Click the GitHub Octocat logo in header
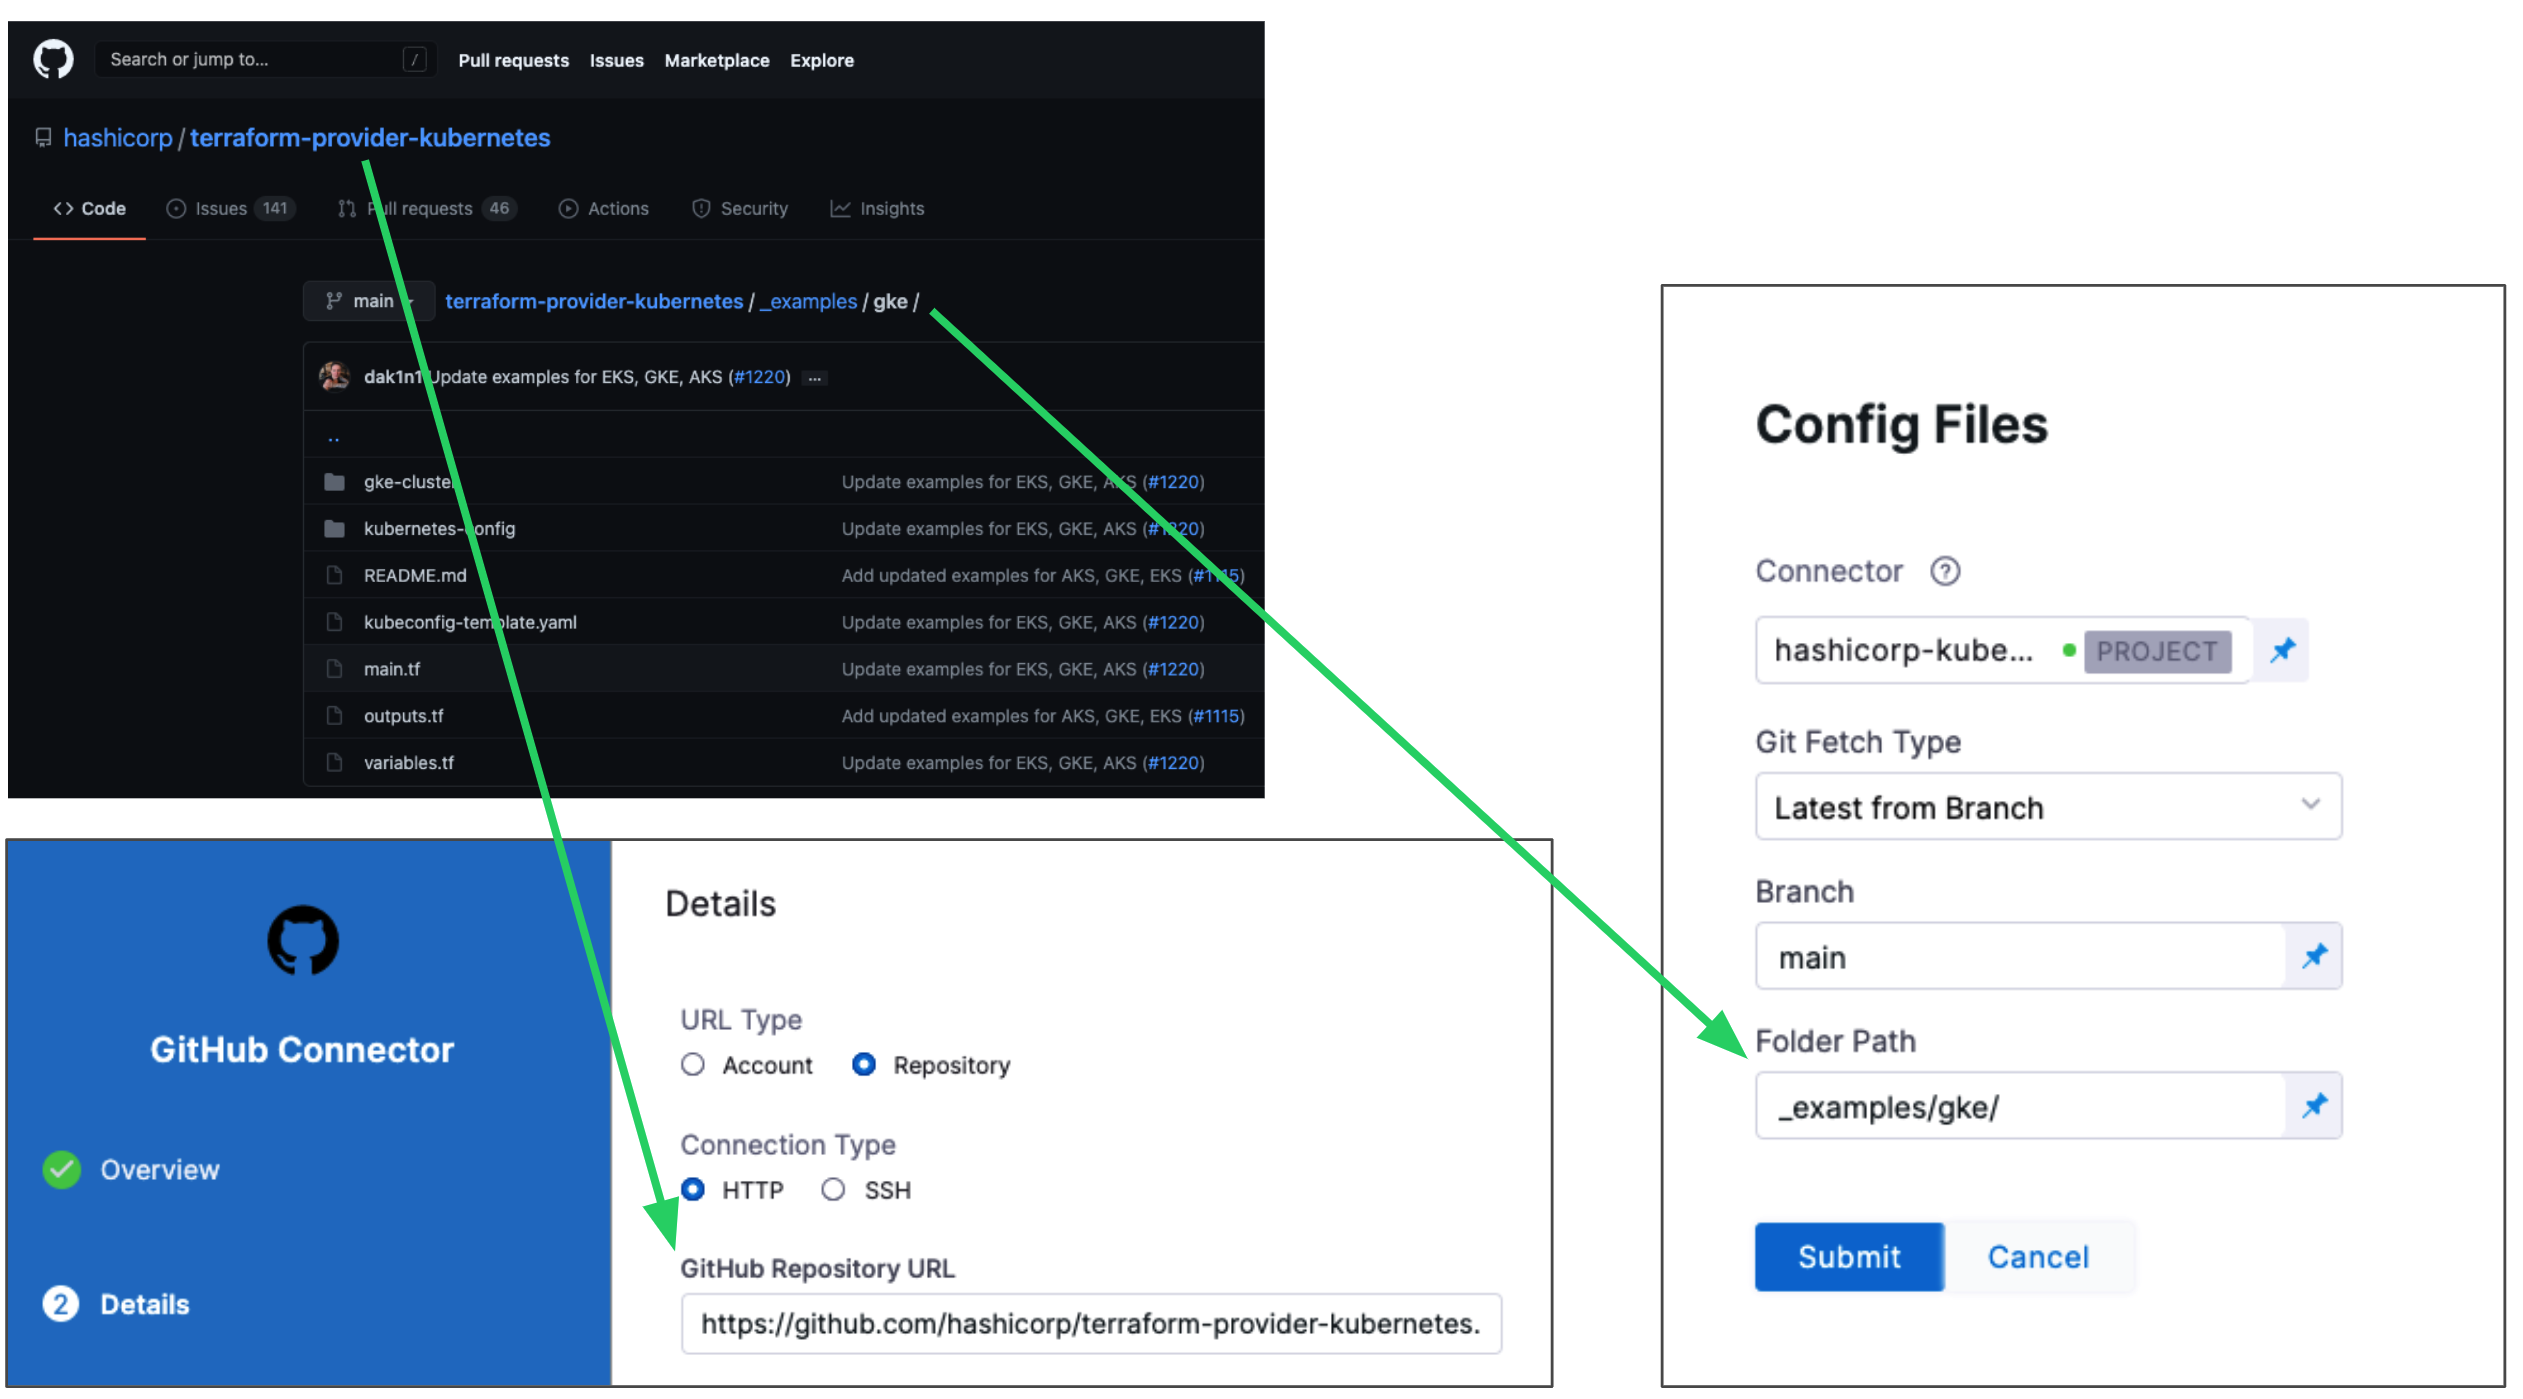Image resolution: width=2523 pixels, height=1399 pixels. 53,59
